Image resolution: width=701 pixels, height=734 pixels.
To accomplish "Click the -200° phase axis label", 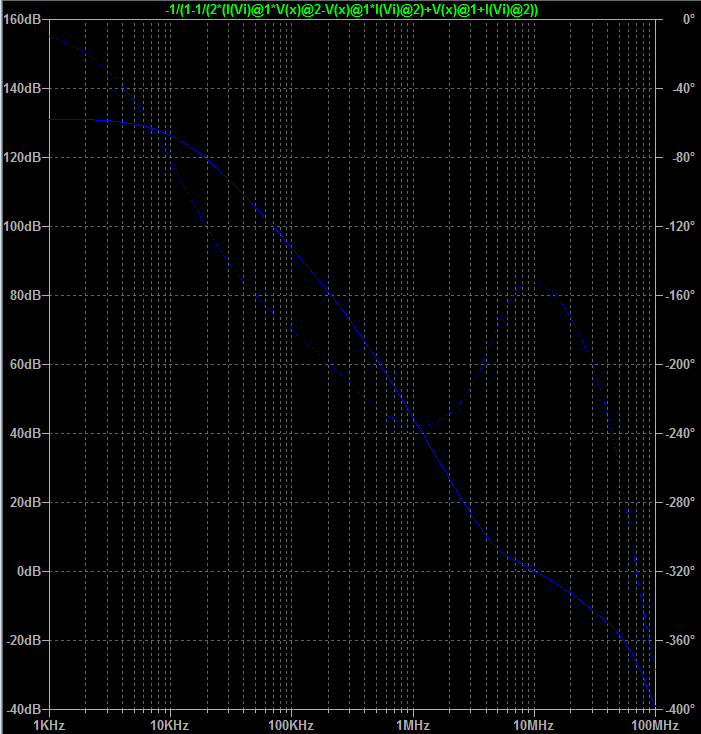I will (x=680, y=364).
